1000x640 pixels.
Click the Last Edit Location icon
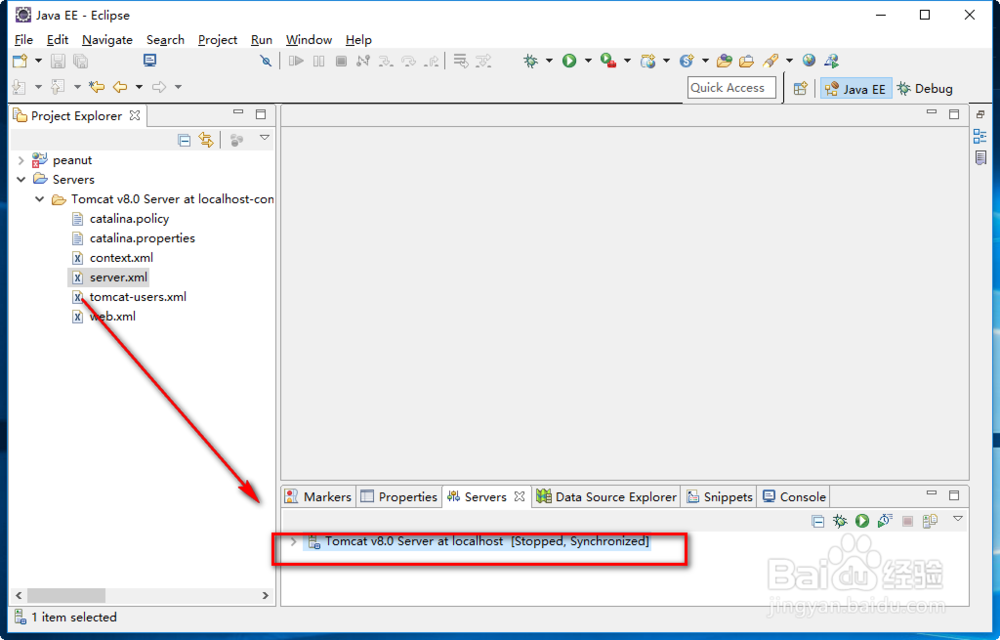coord(97,87)
